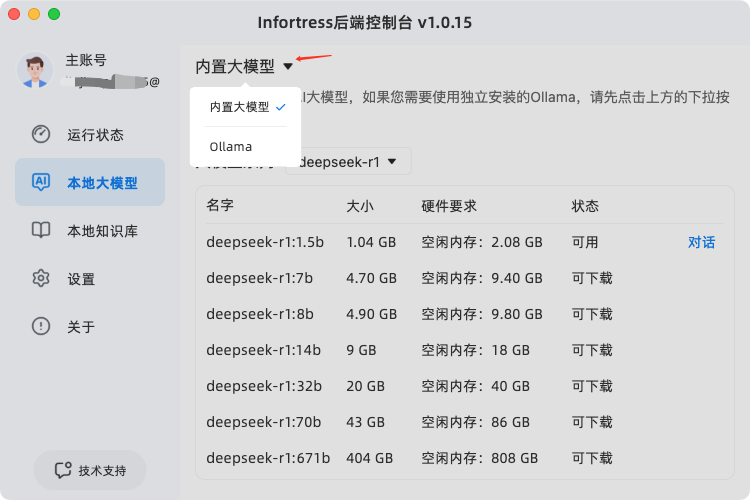Click the 本地大模型 AI icon
This screenshot has height=500, width=750.
click(x=41, y=182)
